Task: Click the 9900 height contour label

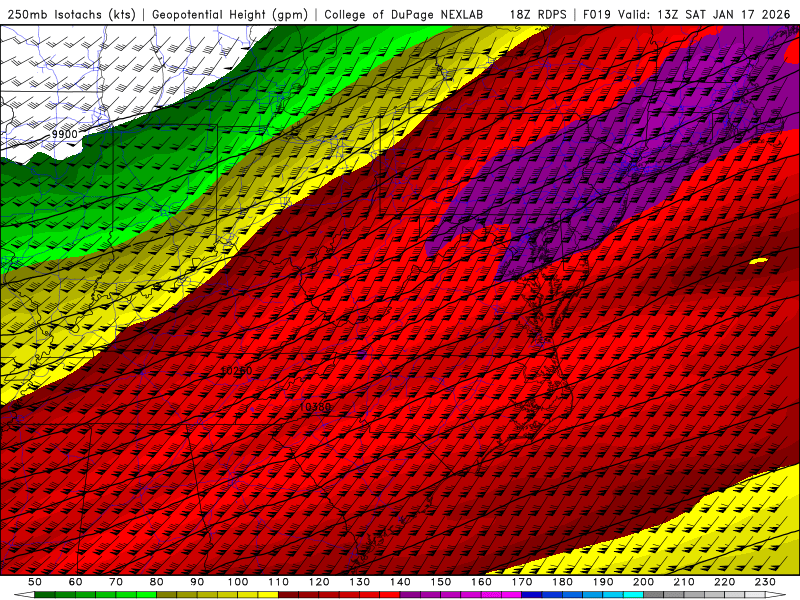Action: coord(65,134)
